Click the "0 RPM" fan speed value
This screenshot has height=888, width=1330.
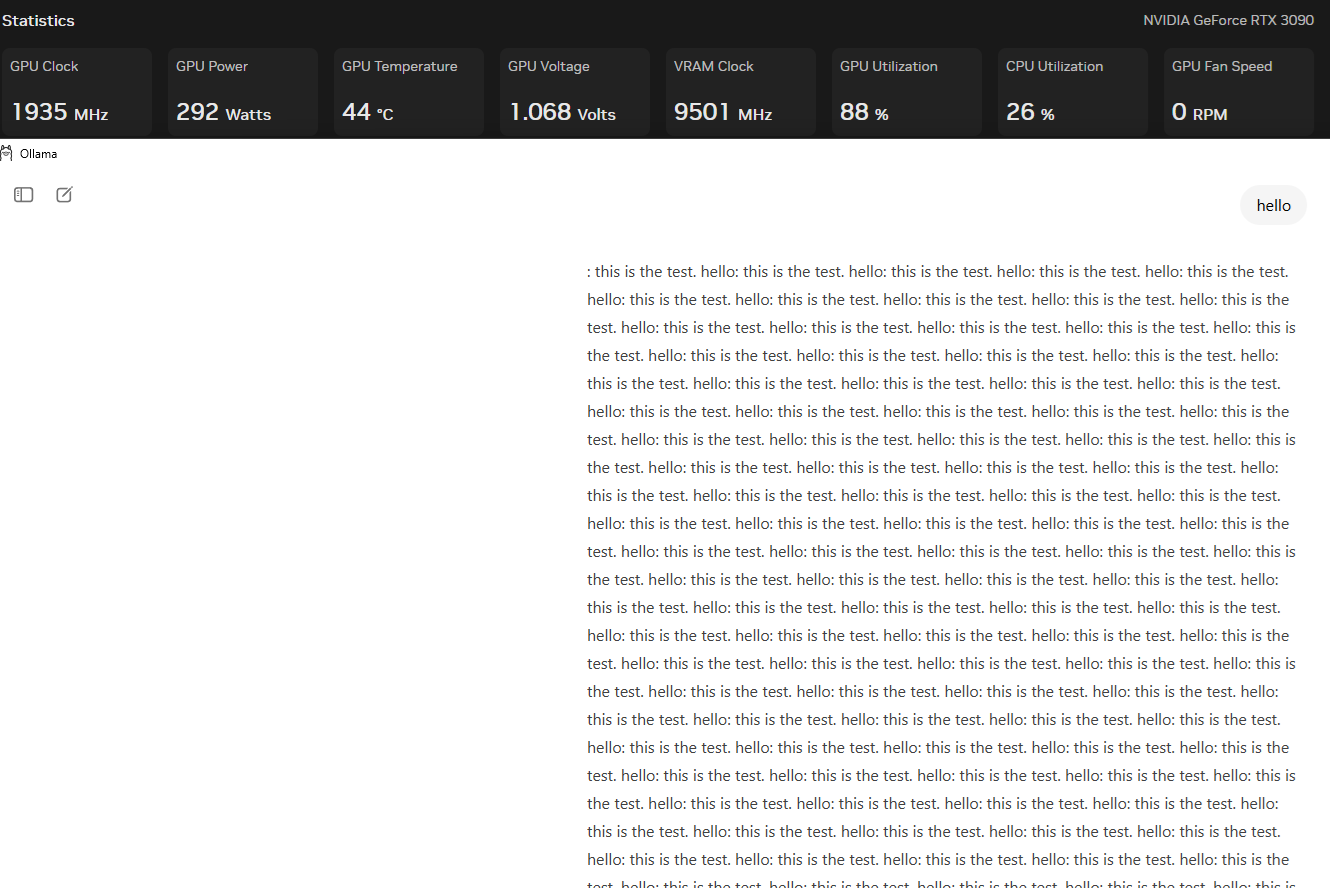tap(1200, 112)
